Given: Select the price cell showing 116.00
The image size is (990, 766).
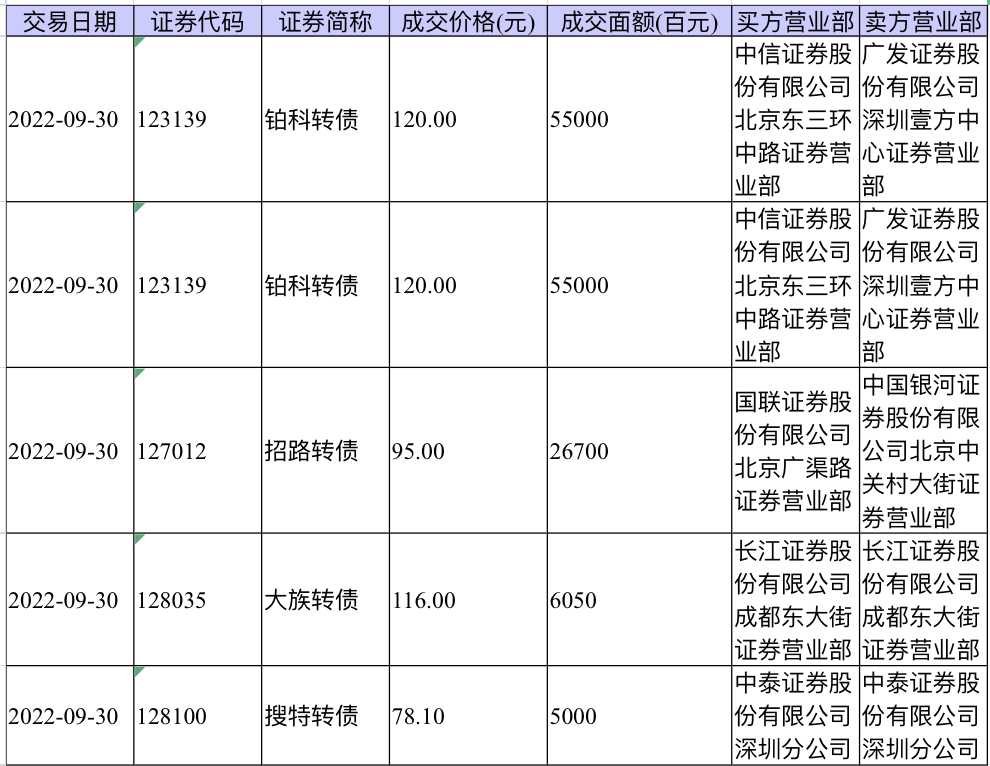Looking at the screenshot, I should click(468, 599).
